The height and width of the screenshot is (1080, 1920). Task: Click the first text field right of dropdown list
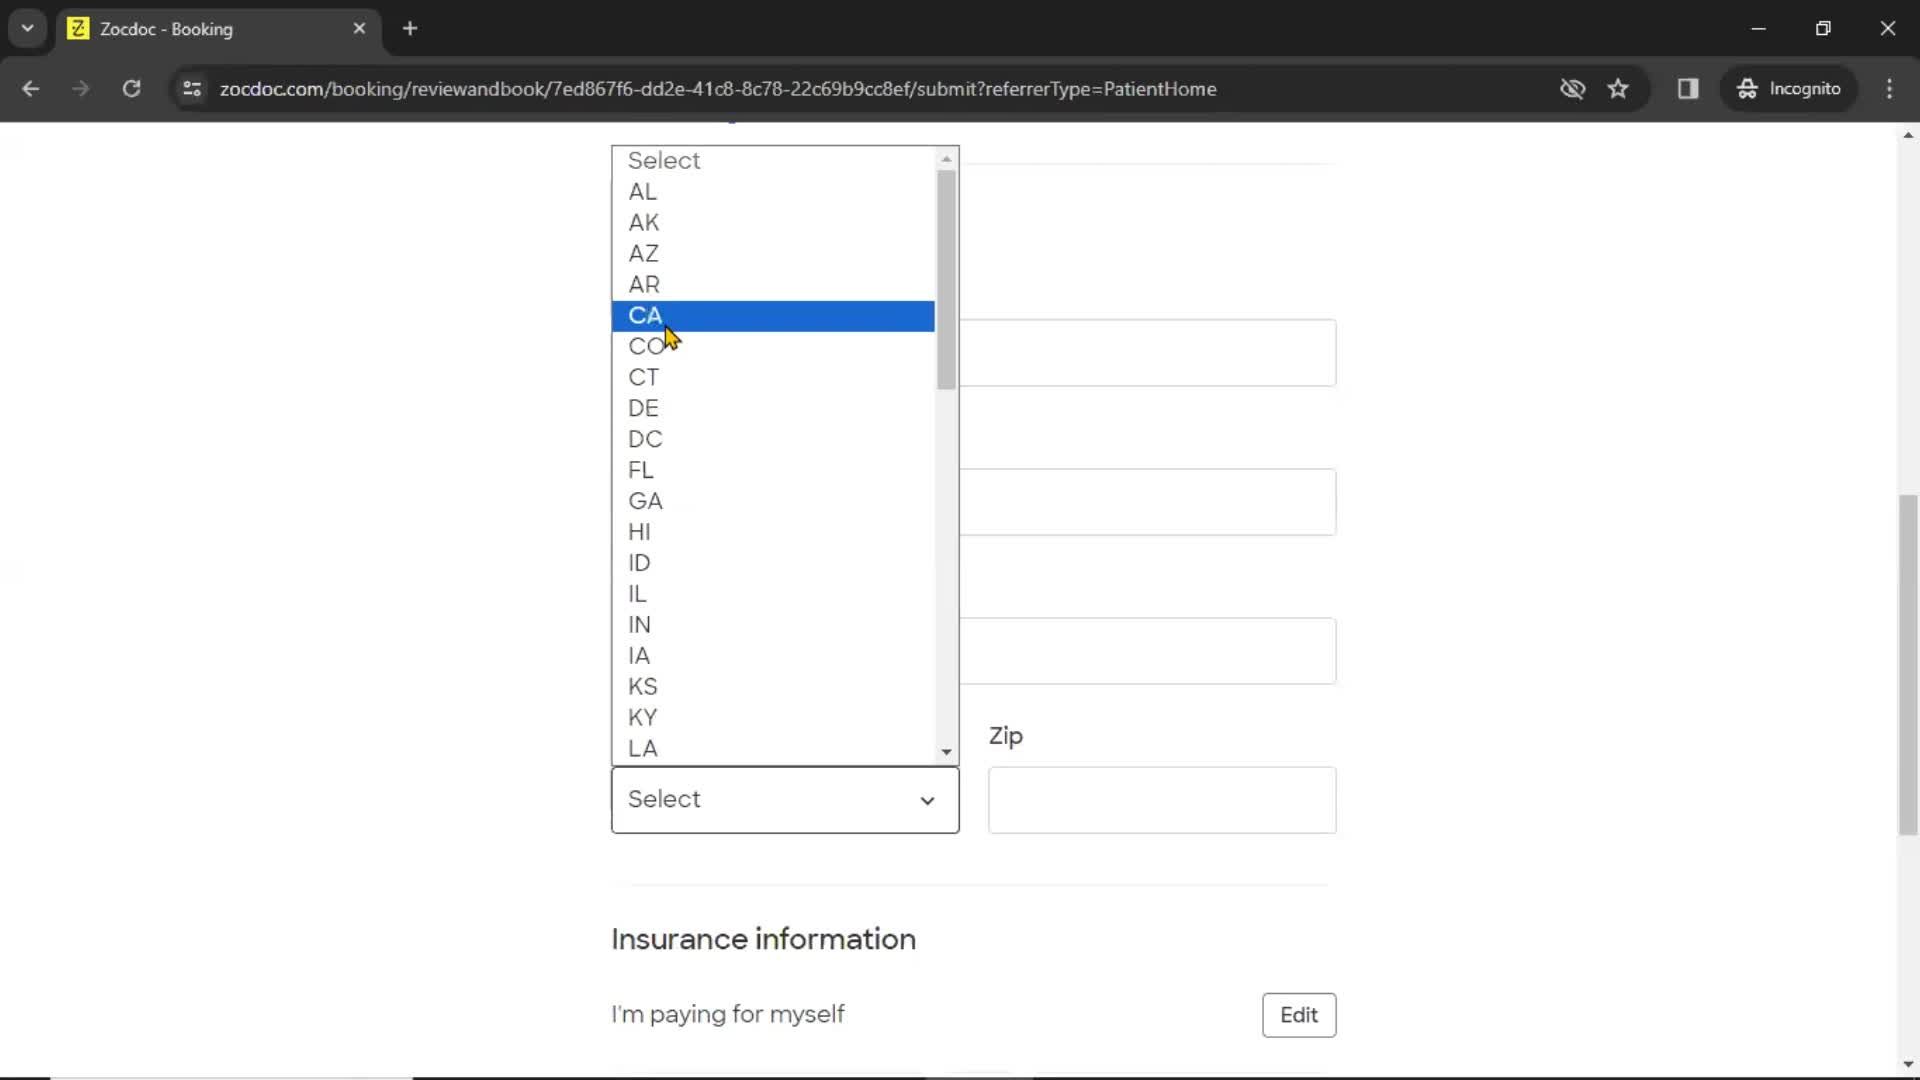[x=1147, y=353]
